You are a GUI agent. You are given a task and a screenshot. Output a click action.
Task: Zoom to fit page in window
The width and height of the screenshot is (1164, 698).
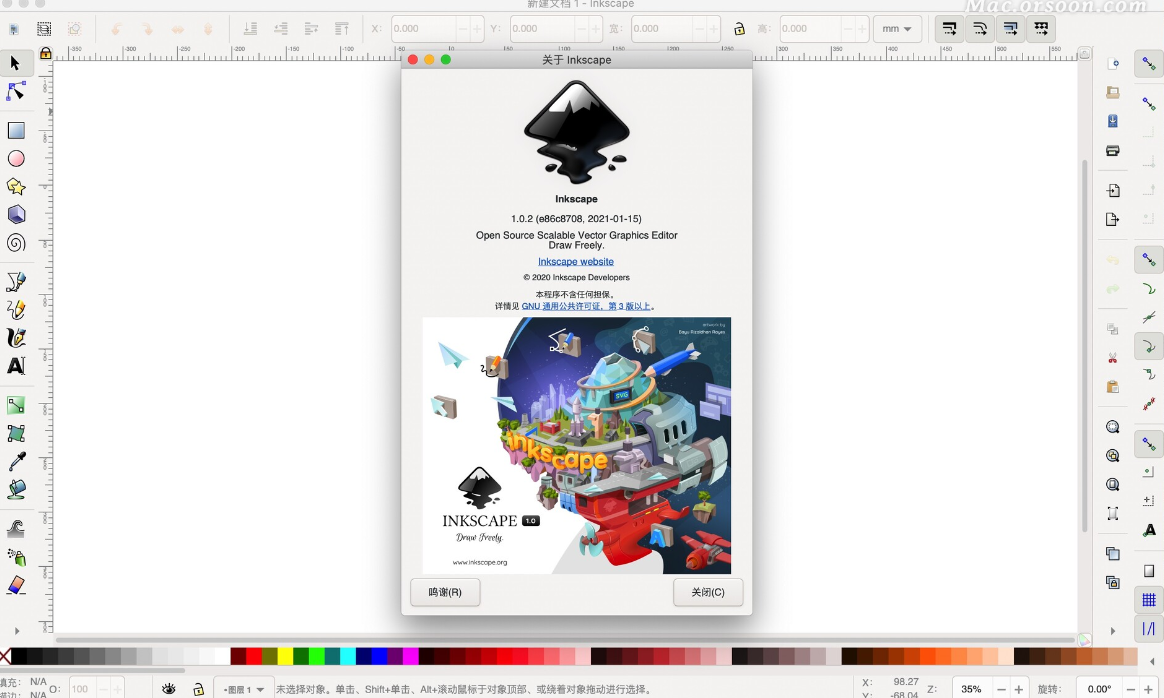point(1112,484)
